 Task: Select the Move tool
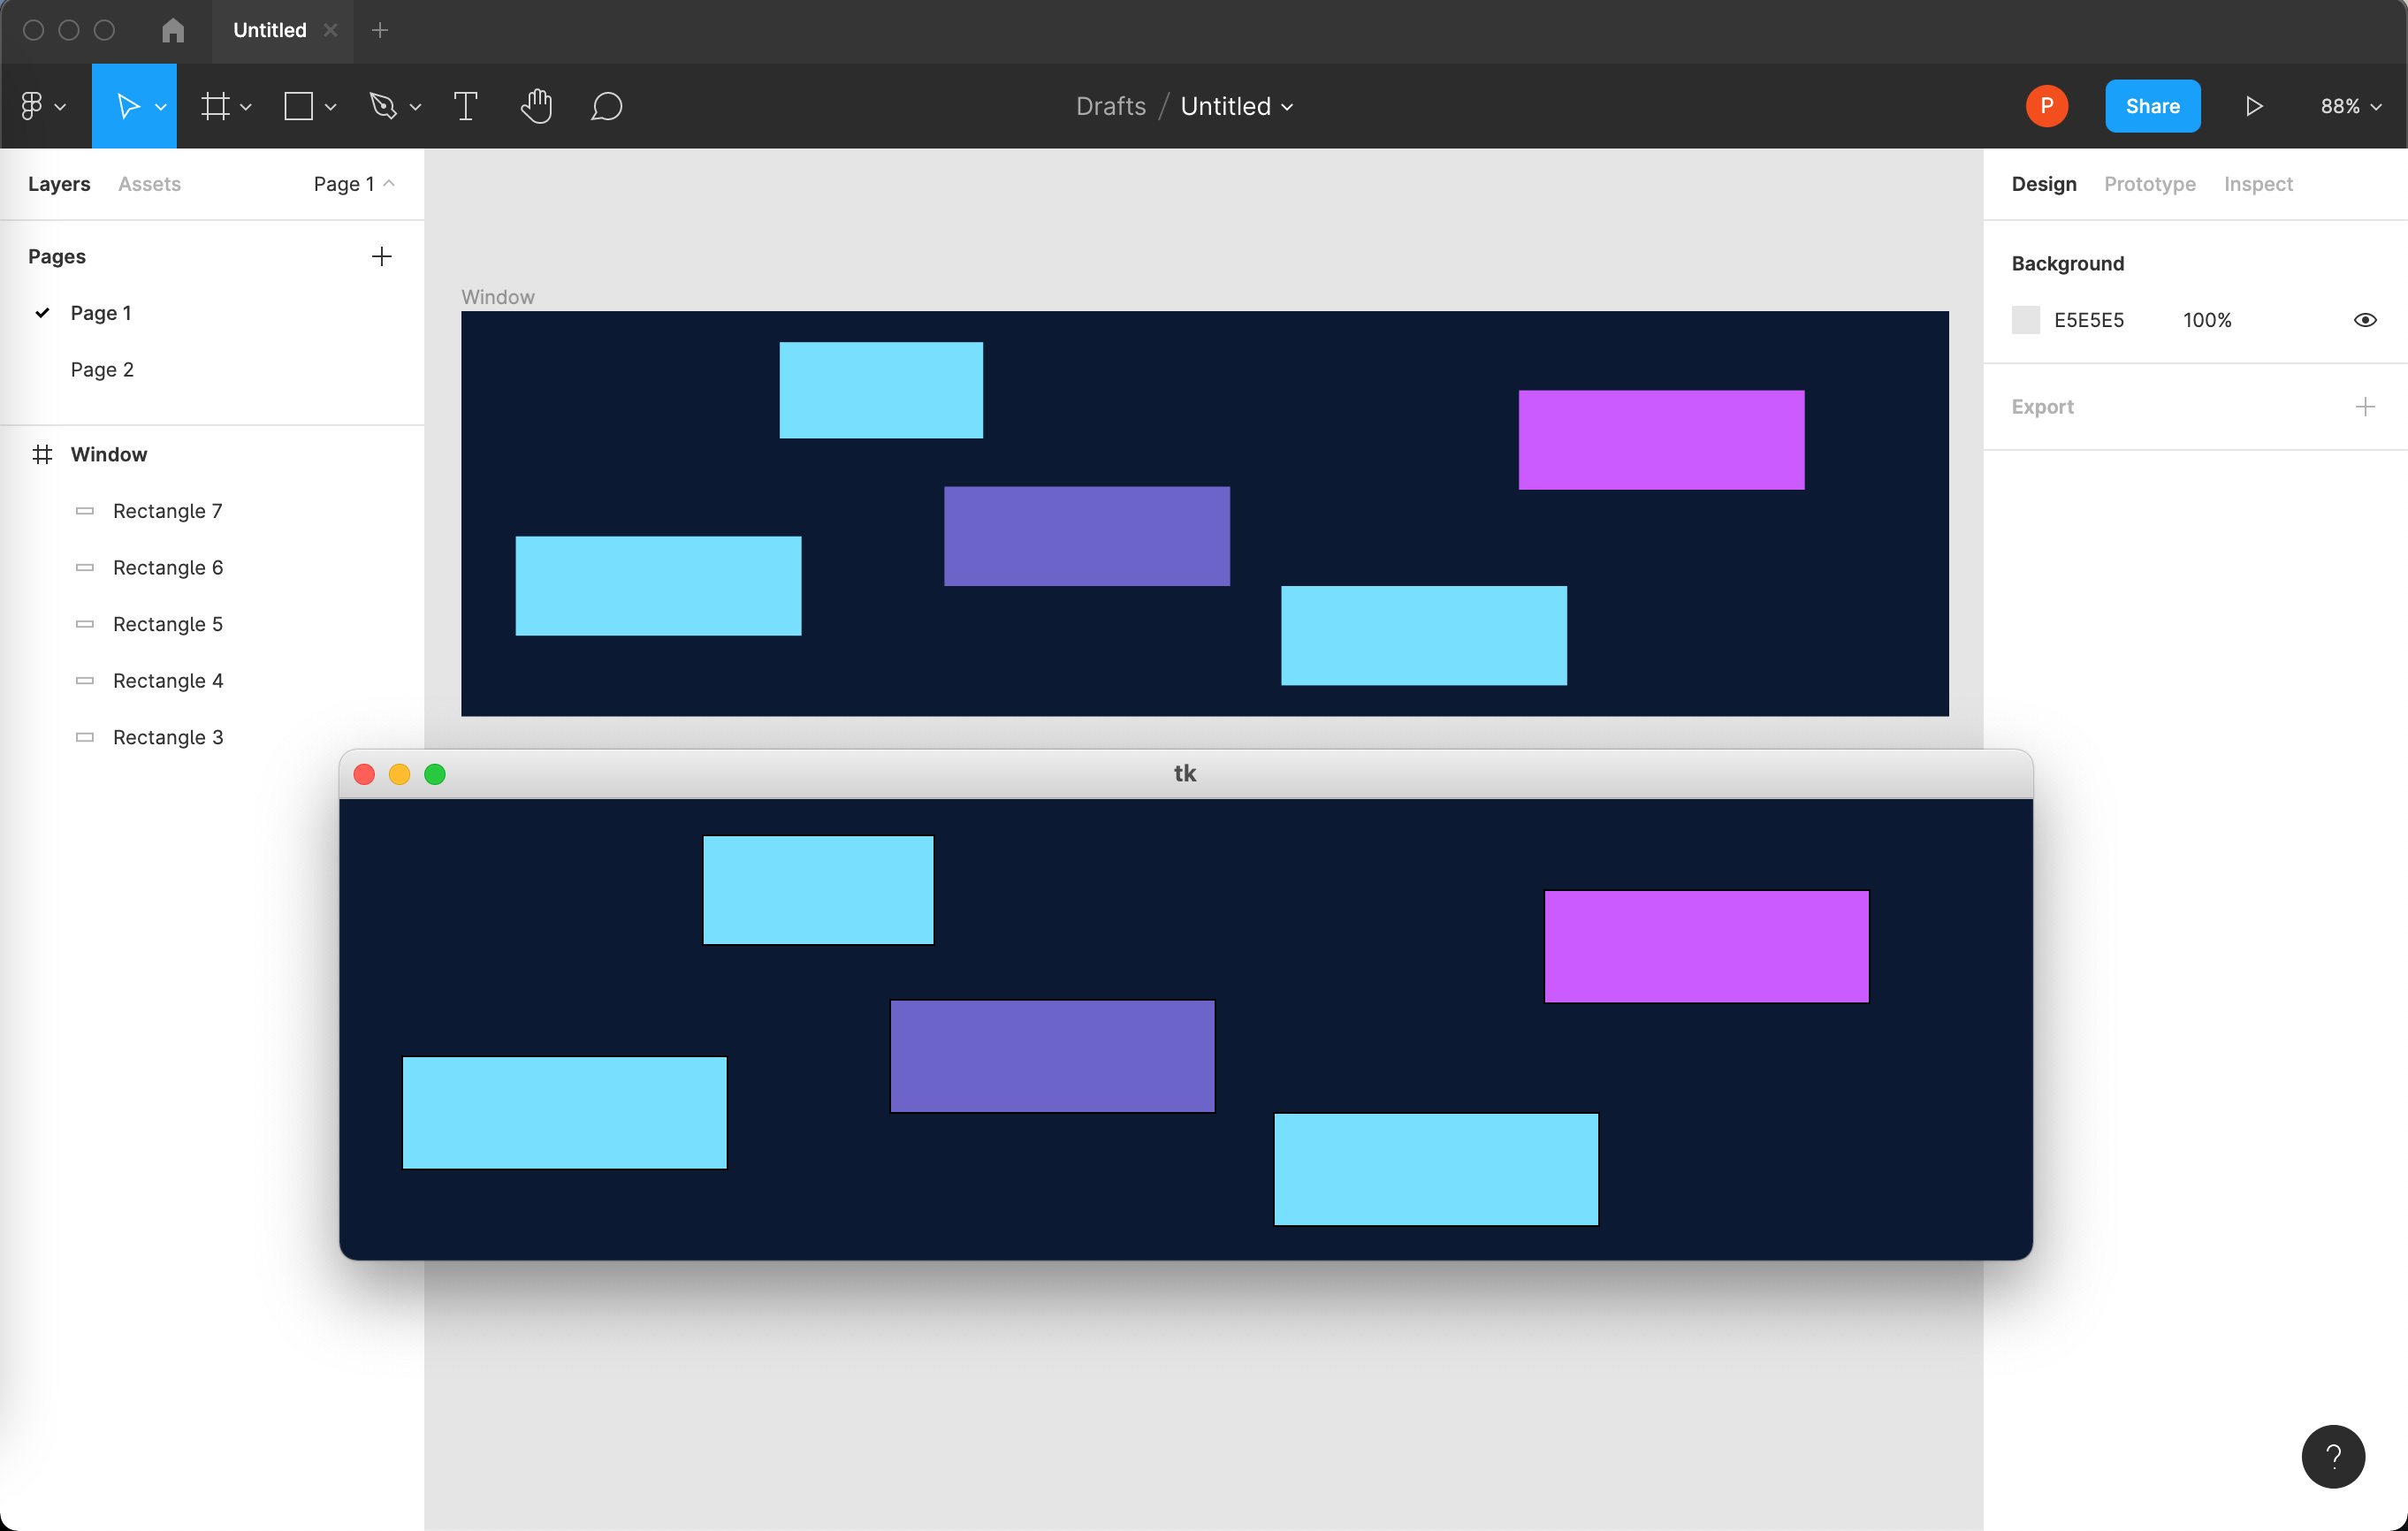coord(130,105)
